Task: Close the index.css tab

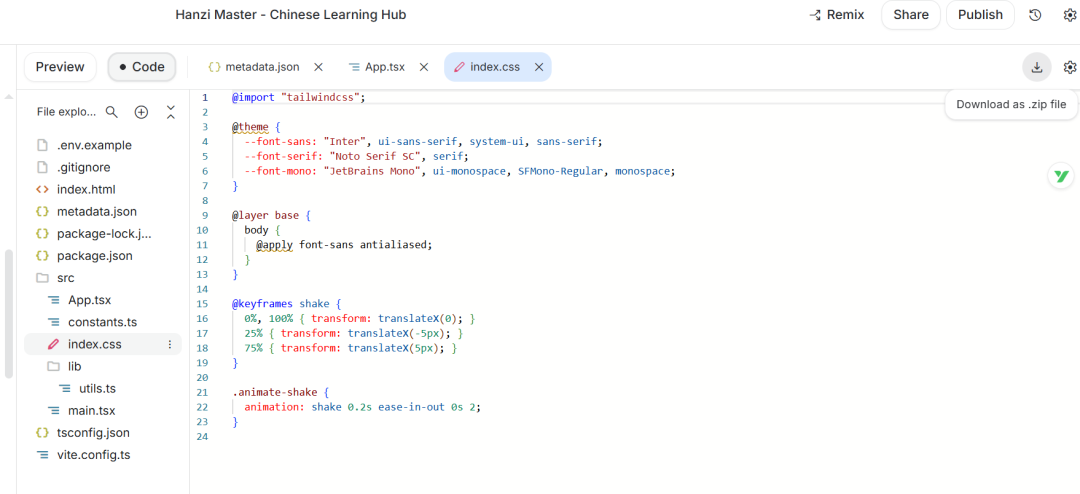Action: [539, 67]
